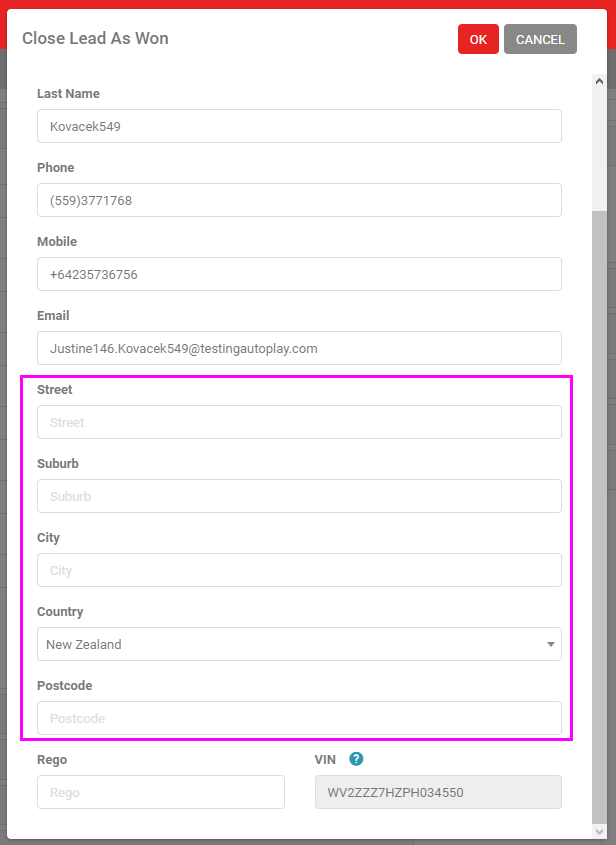Image resolution: width=616 pixels, height=845 pixels.
Task: Click the Close Lead As Won title
Action: click(x=95, y=38)
